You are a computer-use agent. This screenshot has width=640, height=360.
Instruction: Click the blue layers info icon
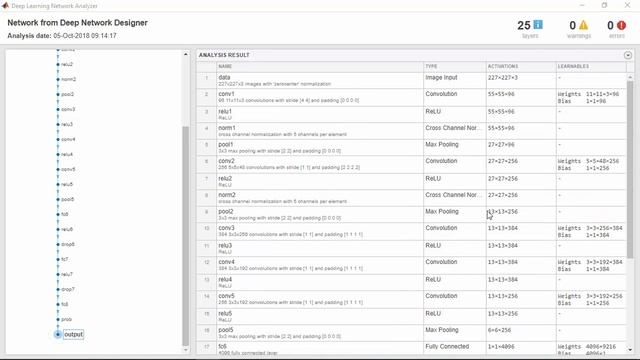(x=538, y=25)
